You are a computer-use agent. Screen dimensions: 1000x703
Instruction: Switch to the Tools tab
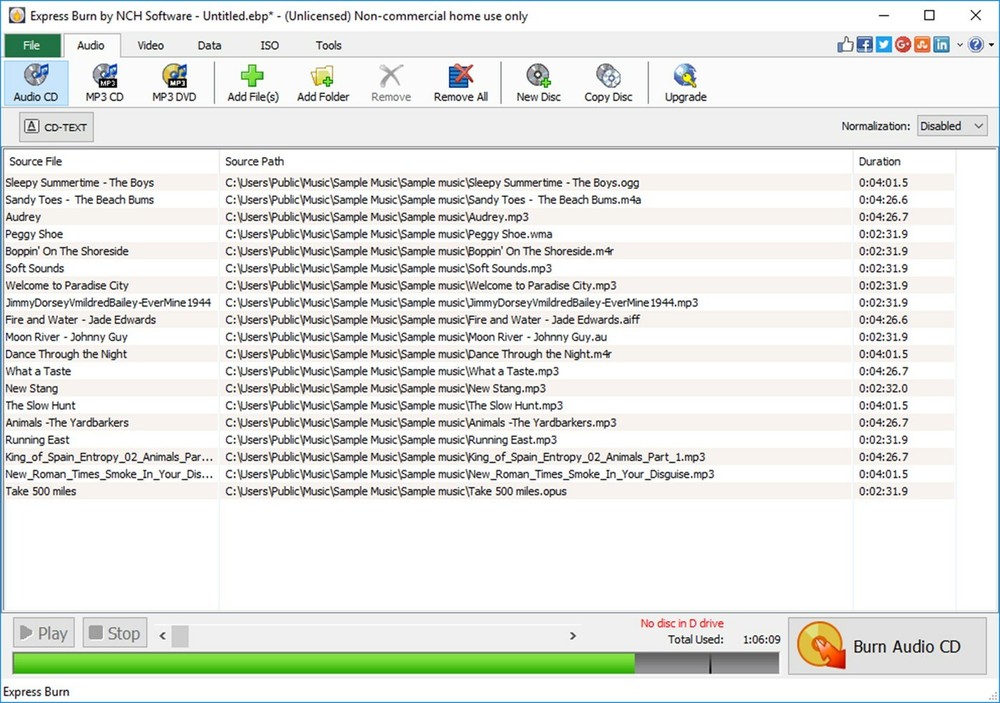[x=329, y=45]
